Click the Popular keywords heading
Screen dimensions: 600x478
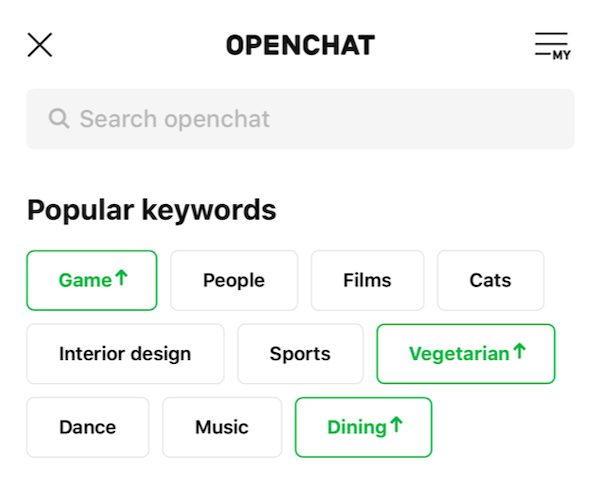coord(151,210)
